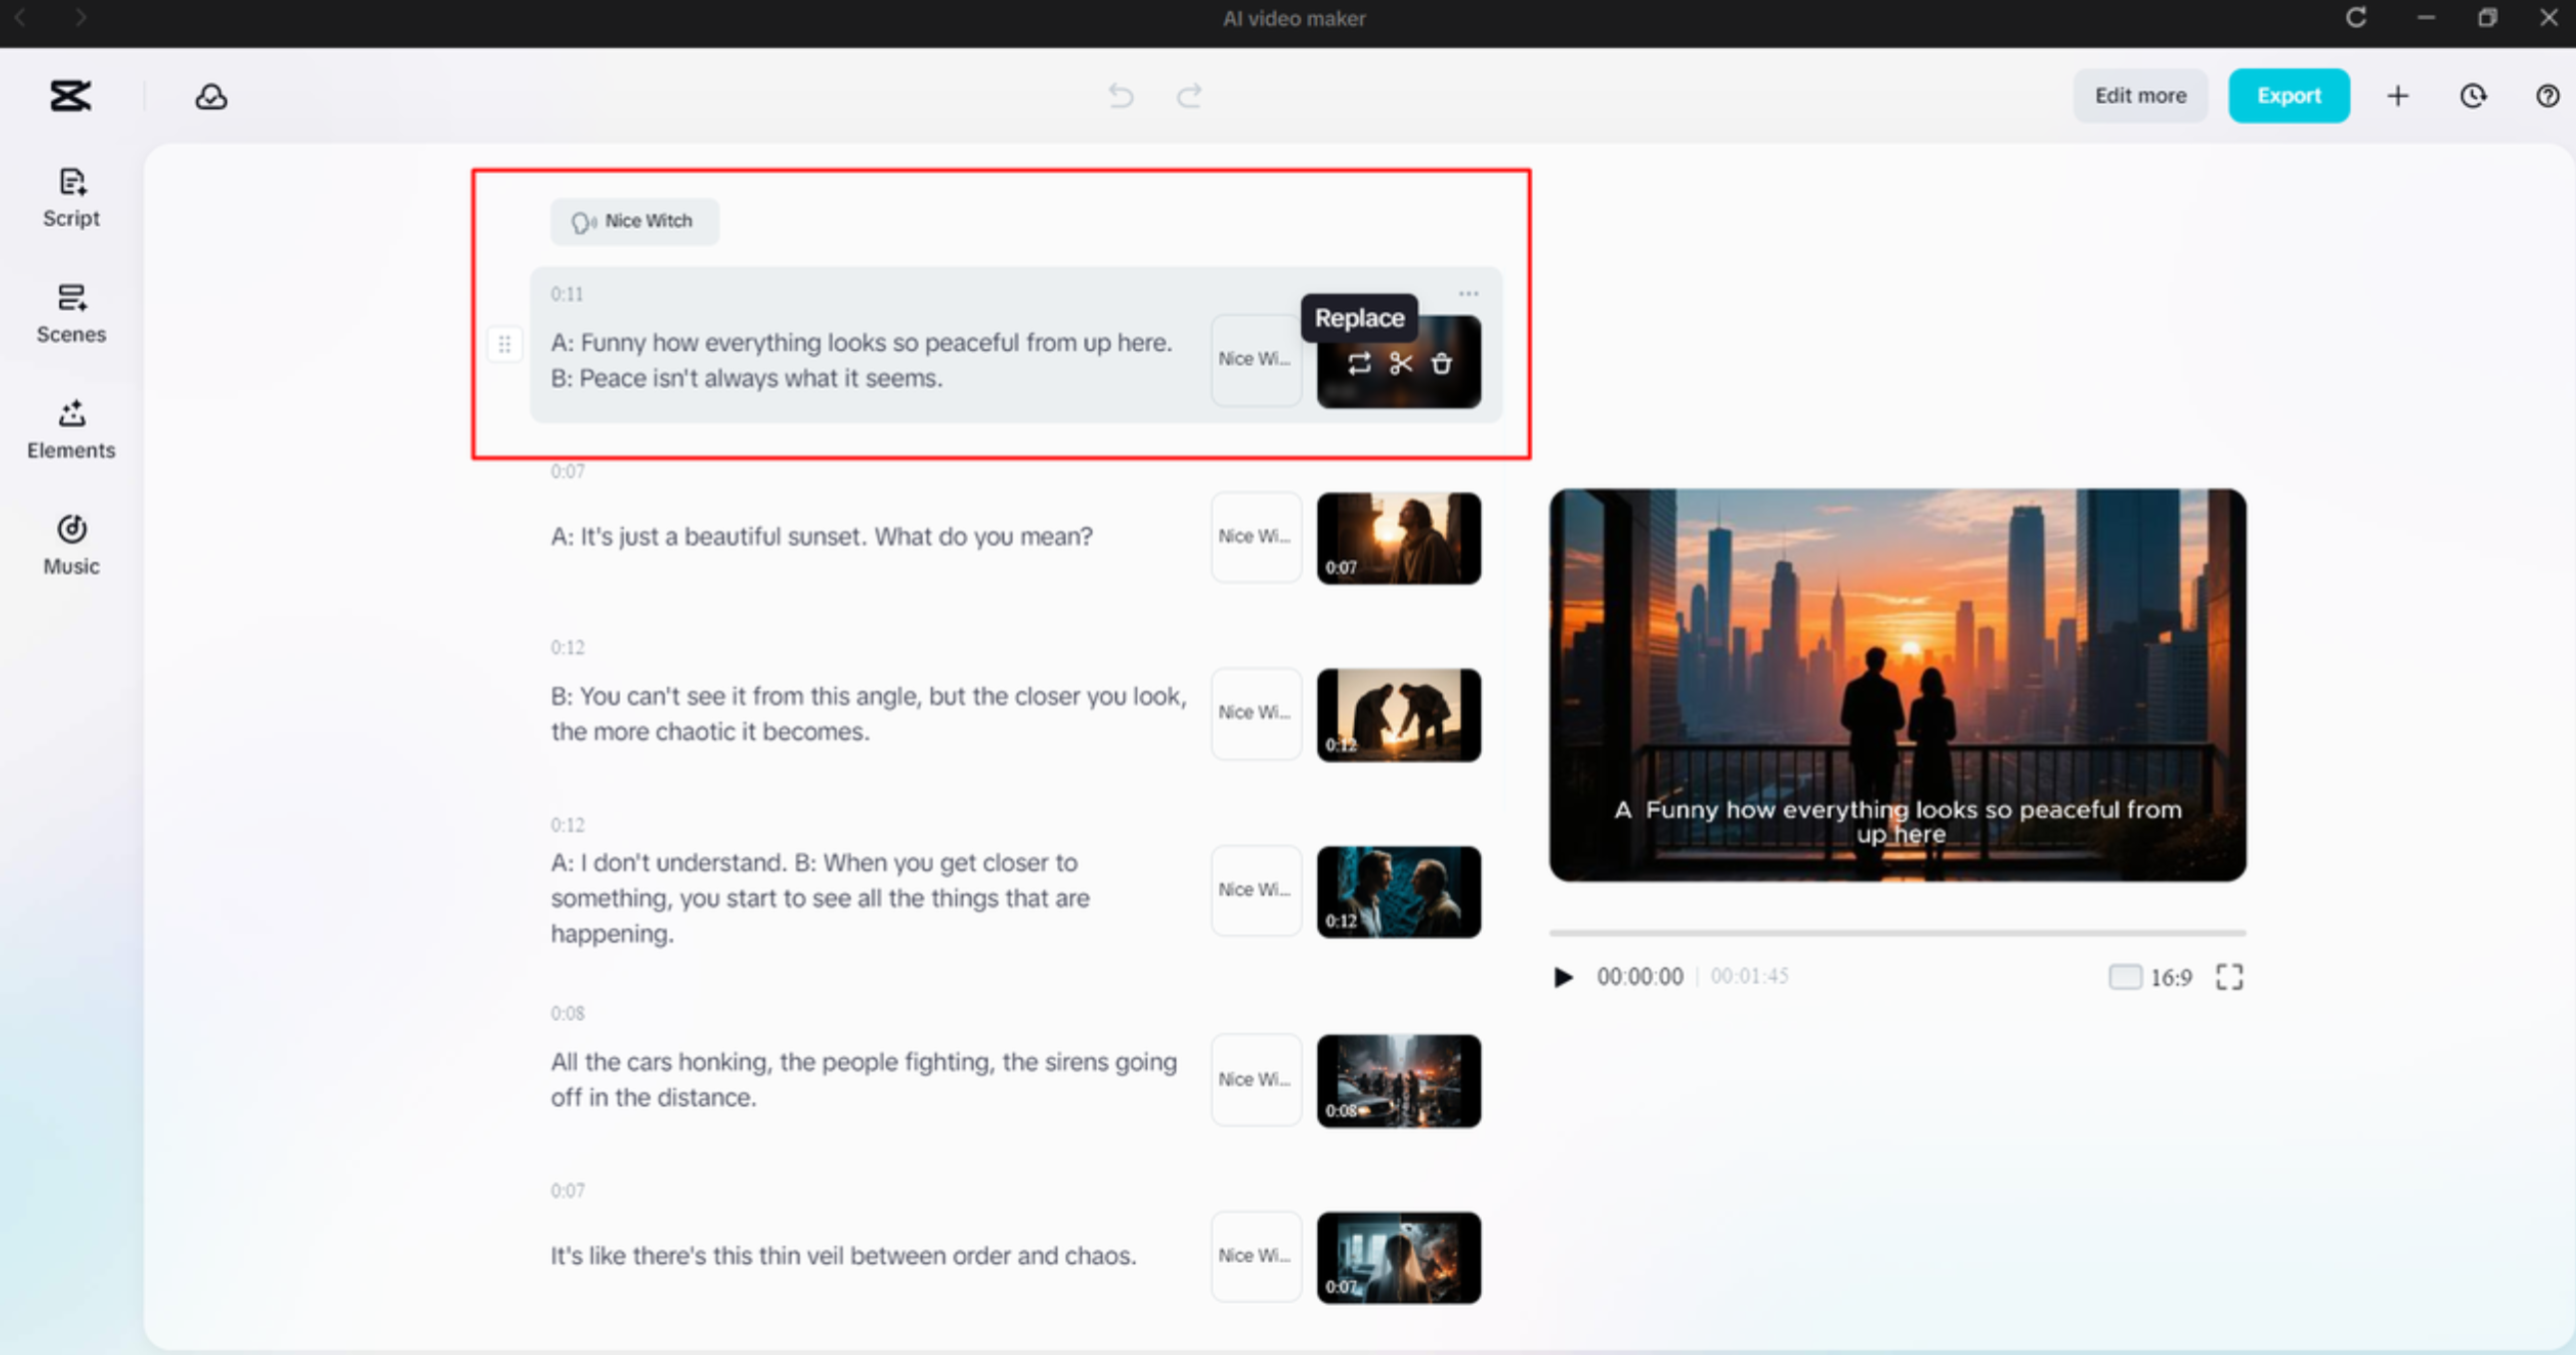This screenshot has width=2576, height=1355.
Task: Delete the clip using the trash icon
Action: pos(1443,363)
